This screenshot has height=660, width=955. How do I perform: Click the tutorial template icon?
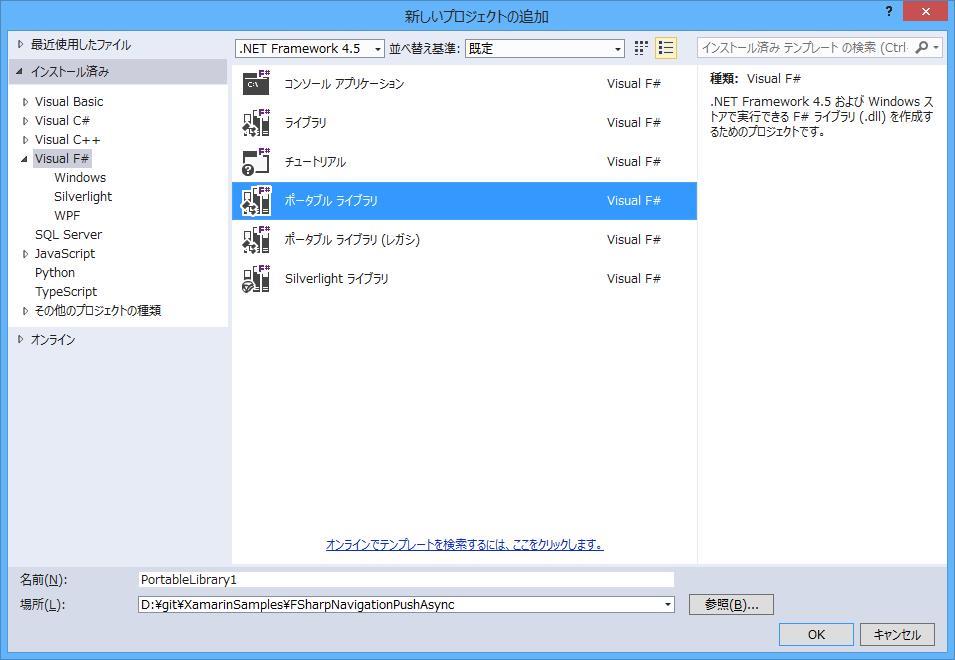pyautogui.click(x=256, y=162)
